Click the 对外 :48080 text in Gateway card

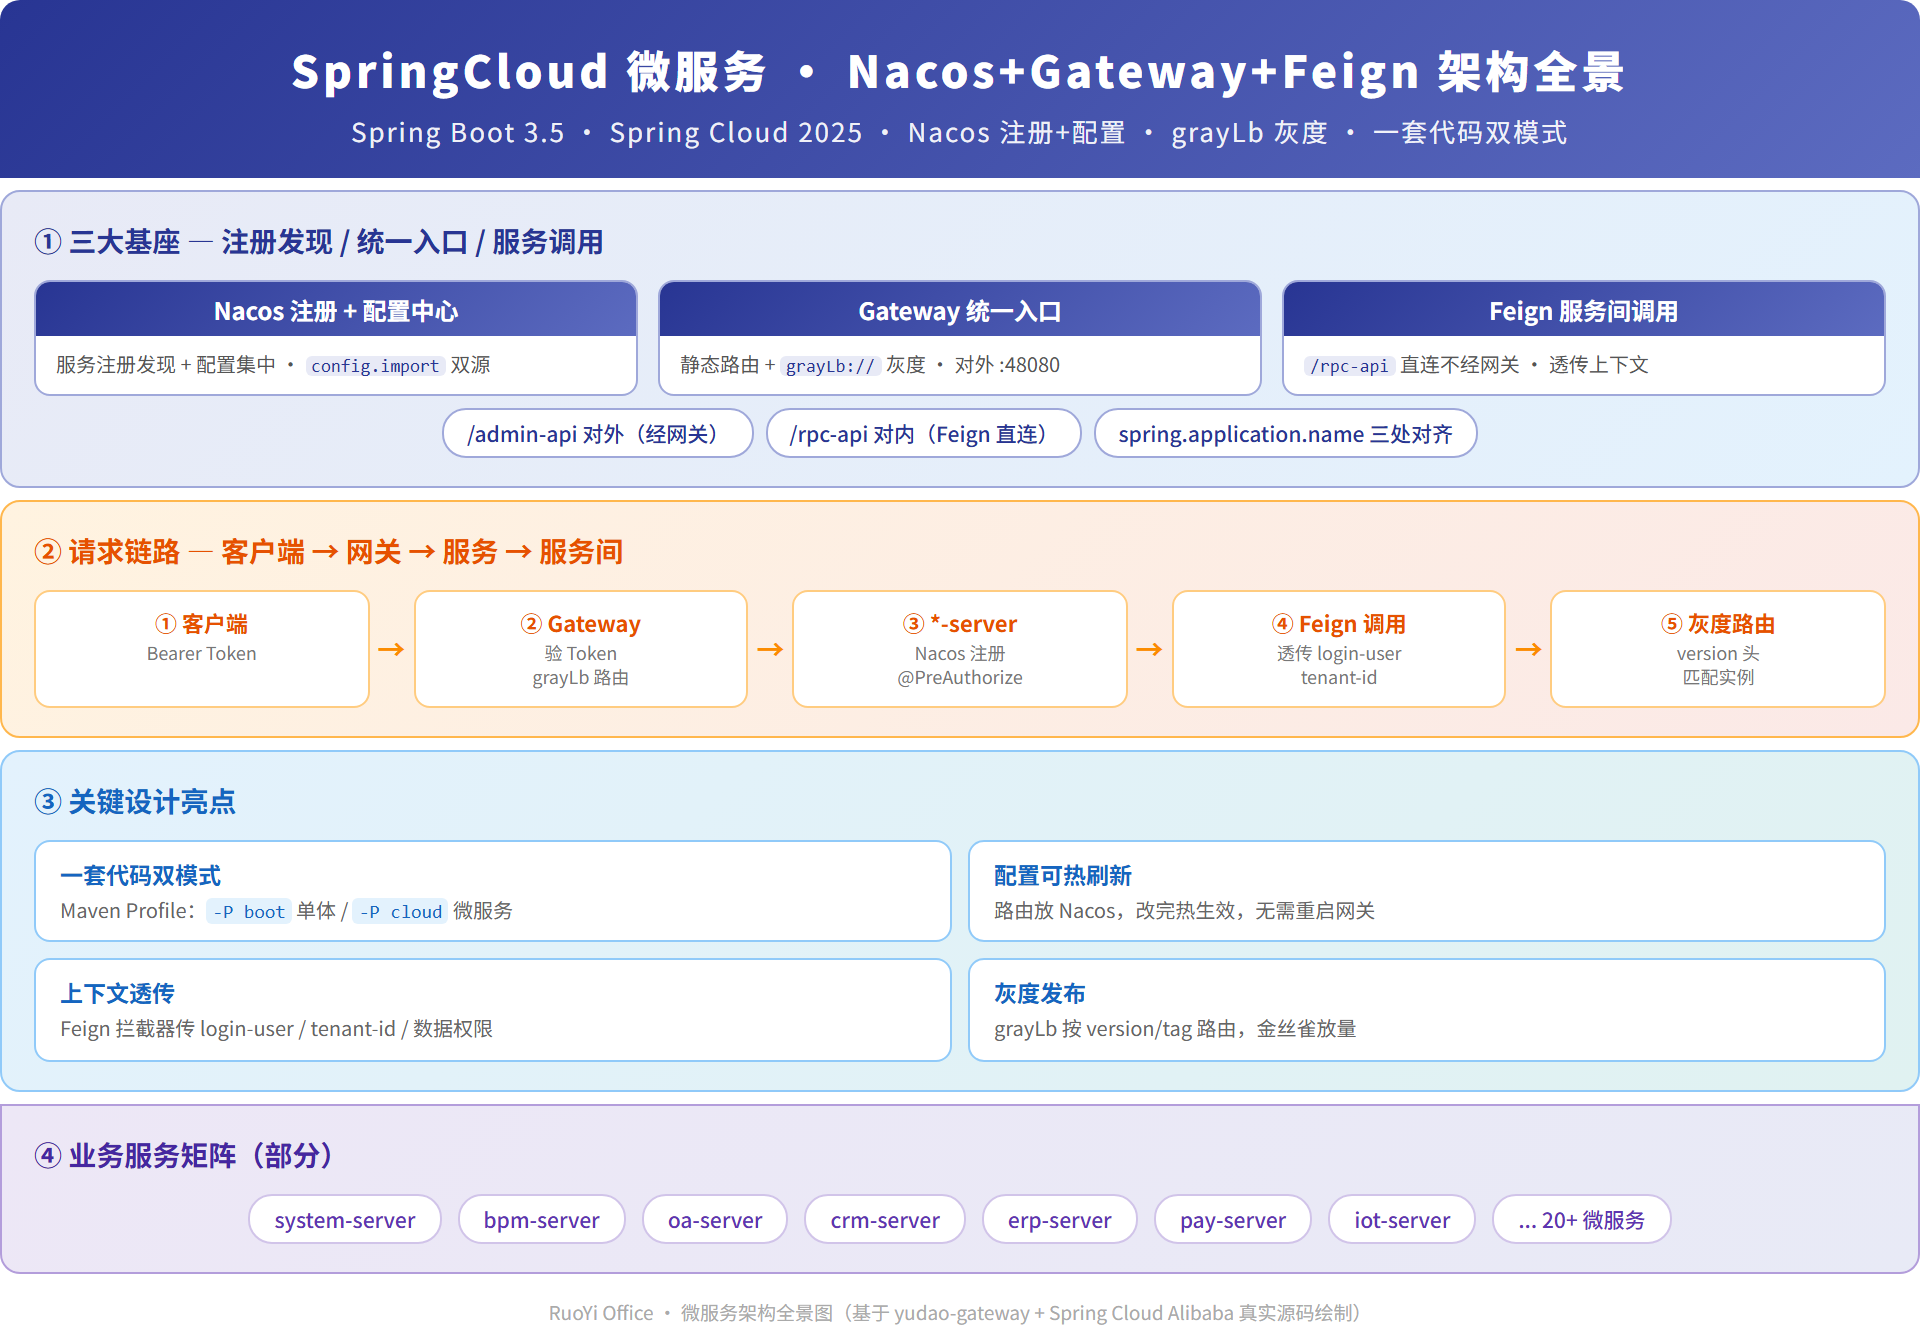(1007, 366)
